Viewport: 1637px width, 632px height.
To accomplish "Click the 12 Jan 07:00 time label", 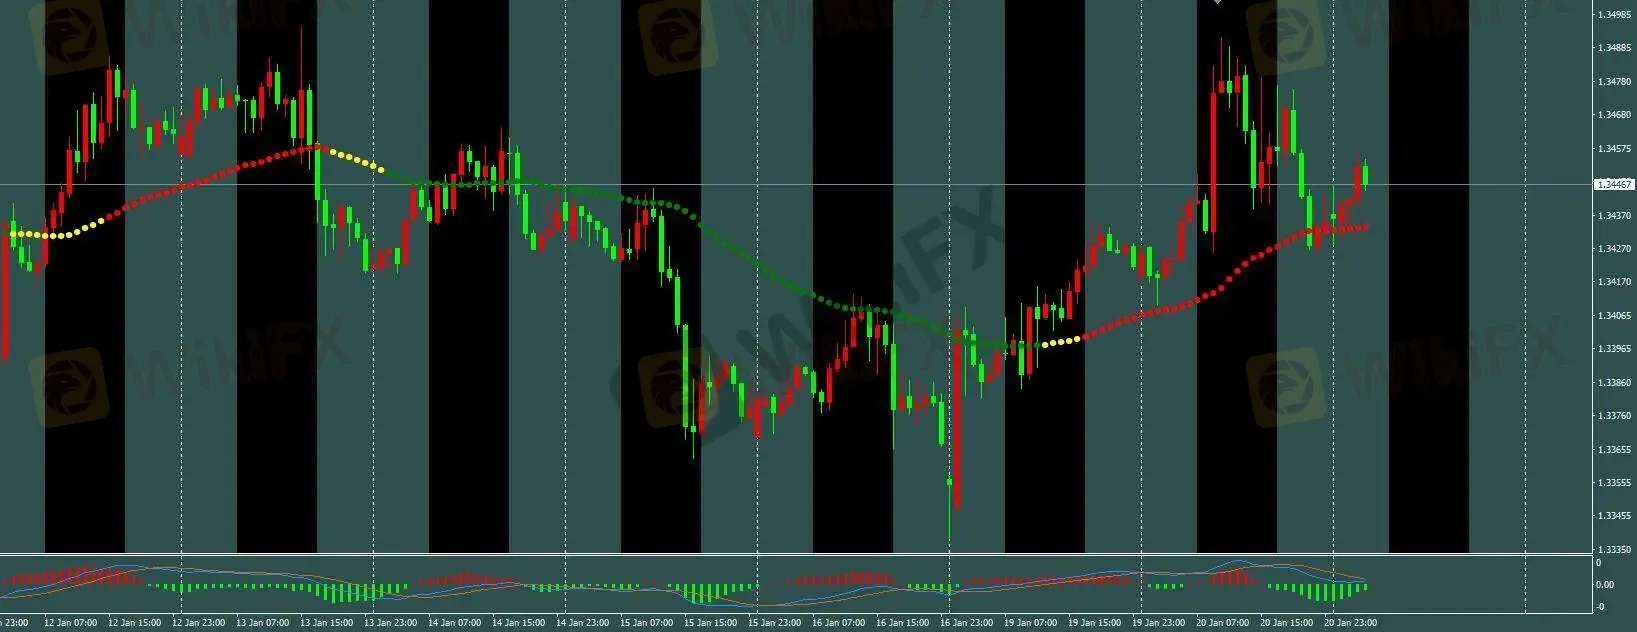I will pyautogui.click(x=71, y=623).
